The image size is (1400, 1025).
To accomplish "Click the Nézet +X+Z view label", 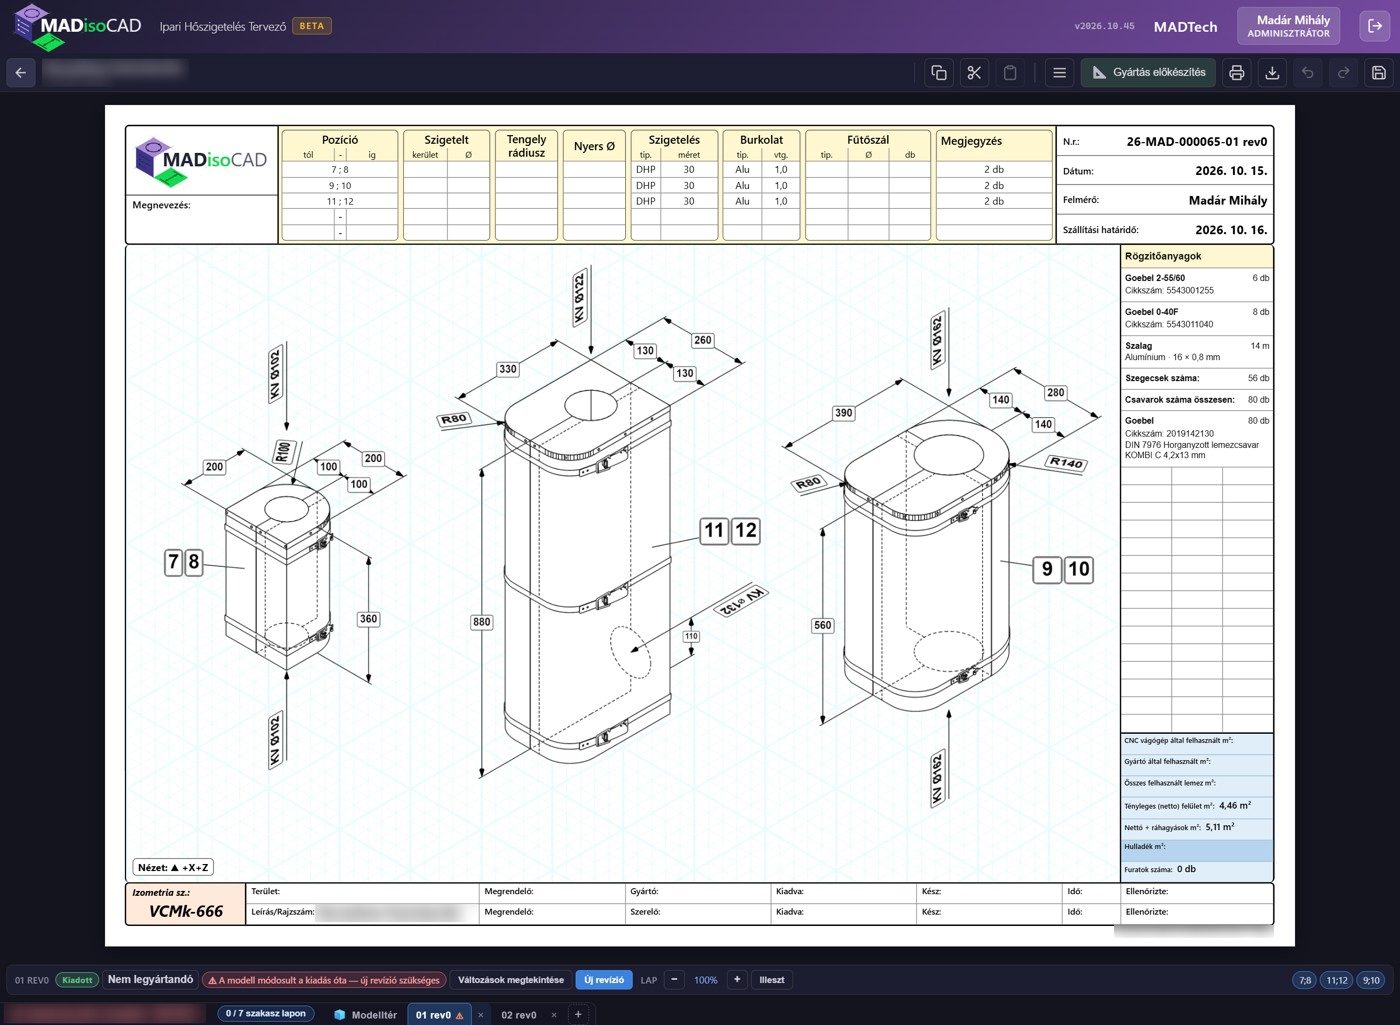I will [x=173, y=867].
